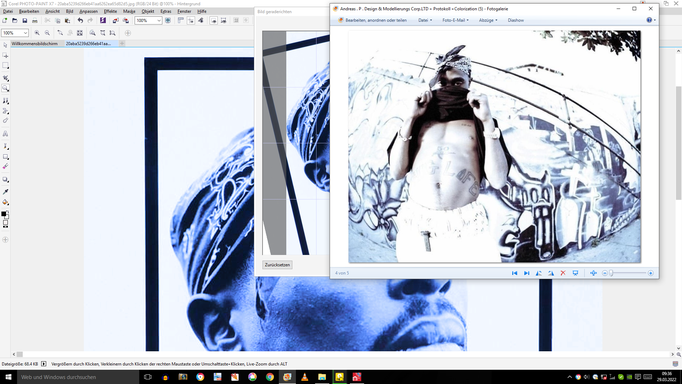The height and width of the screenshot is (384, 682).
Task: Click the Windows search box in taskbar
Action: [78, 377]
